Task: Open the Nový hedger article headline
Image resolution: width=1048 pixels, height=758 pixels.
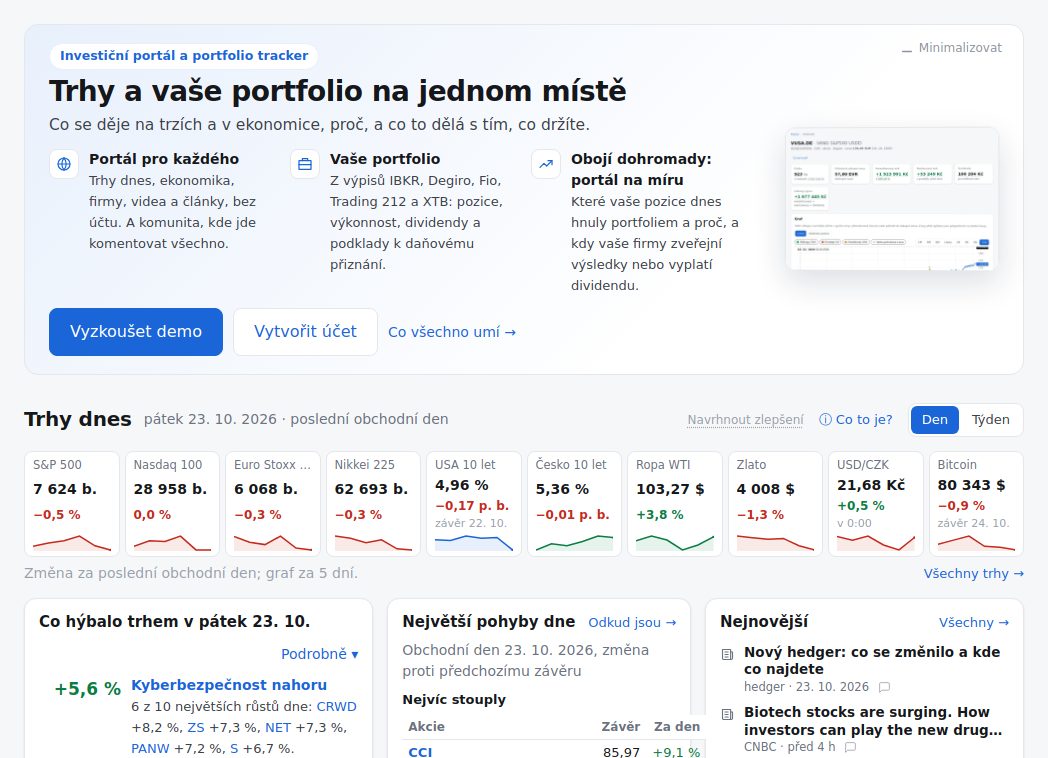Action: click(872, 660)
